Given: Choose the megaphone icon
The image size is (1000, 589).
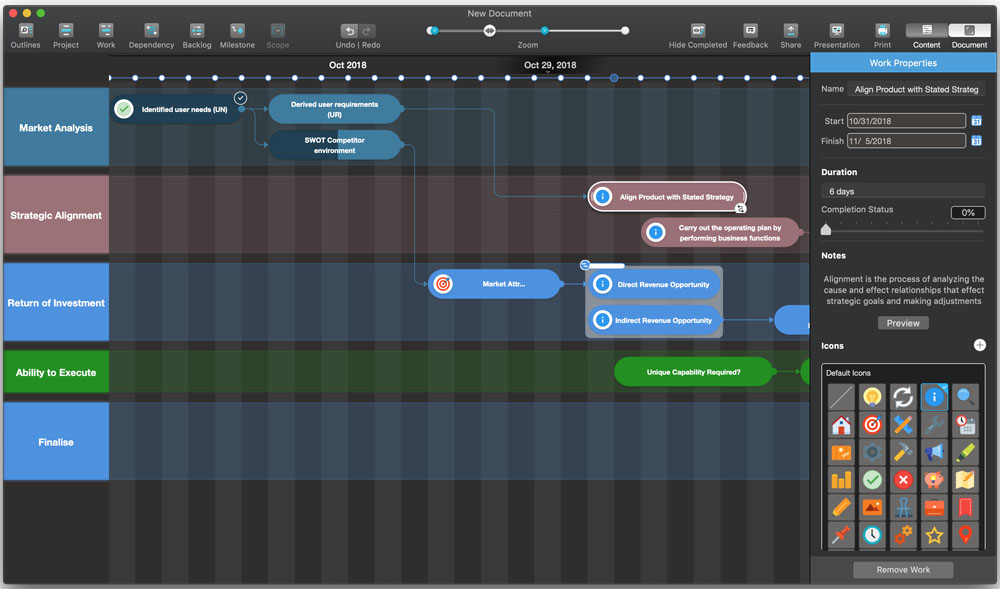Looking at the screenshot, I should (934, 452).
